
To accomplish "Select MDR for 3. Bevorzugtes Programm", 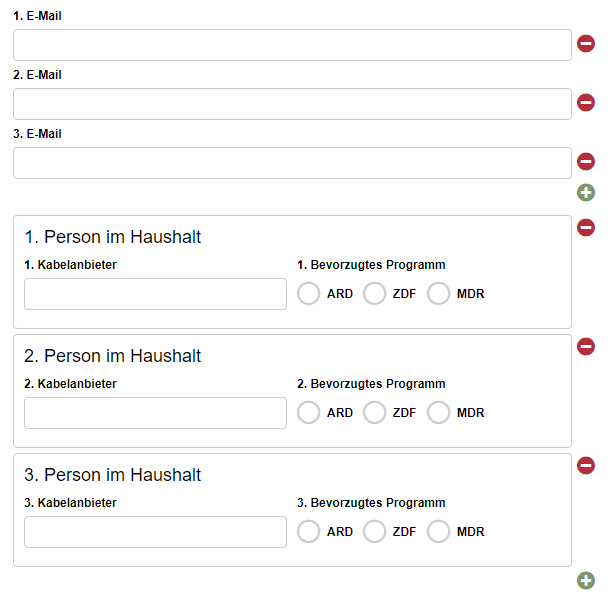I will coord(438,531).
